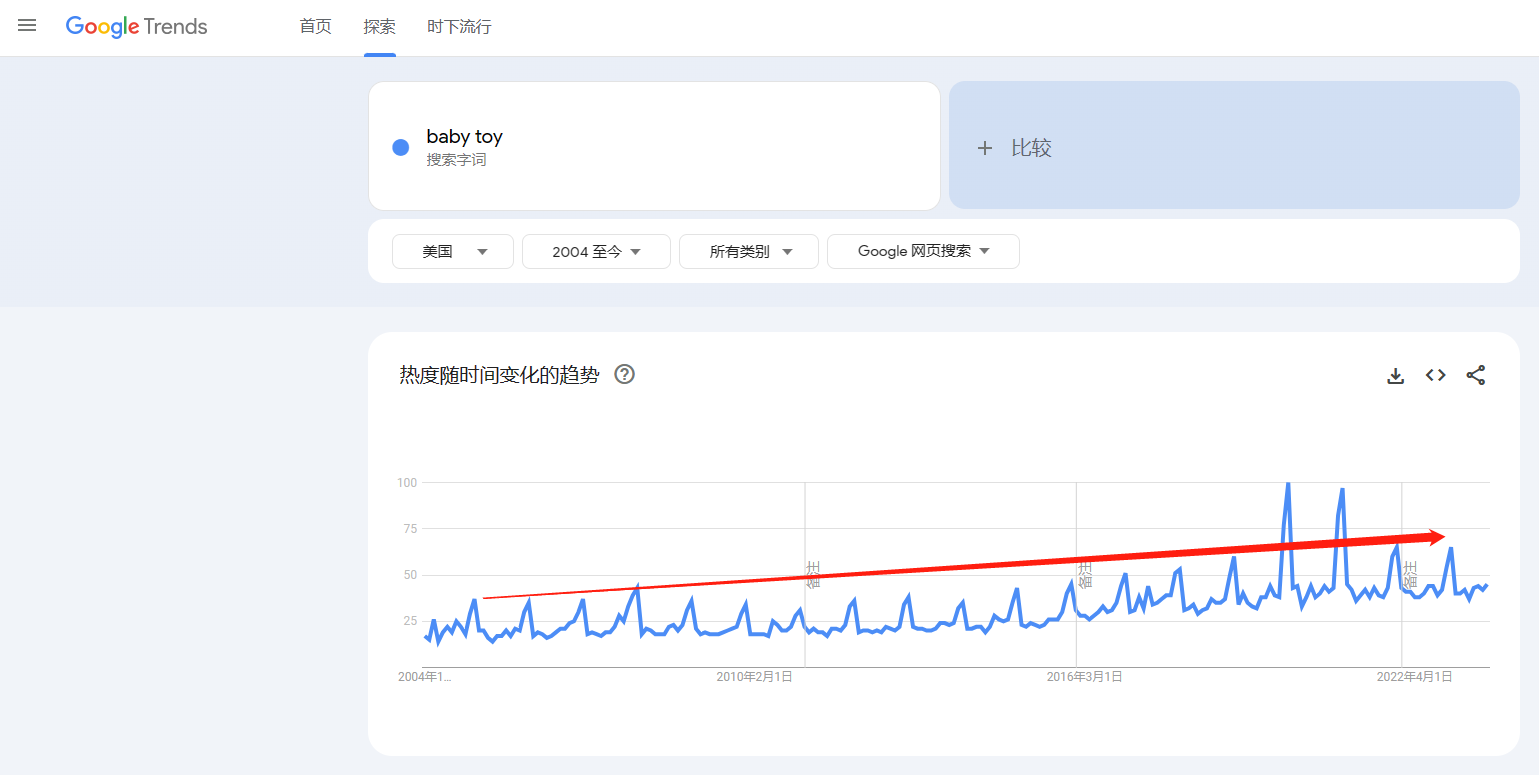The image size is (1539, 775).
Task: Open the 2004 至今 time range dropdown
Action: click(596, 252)
